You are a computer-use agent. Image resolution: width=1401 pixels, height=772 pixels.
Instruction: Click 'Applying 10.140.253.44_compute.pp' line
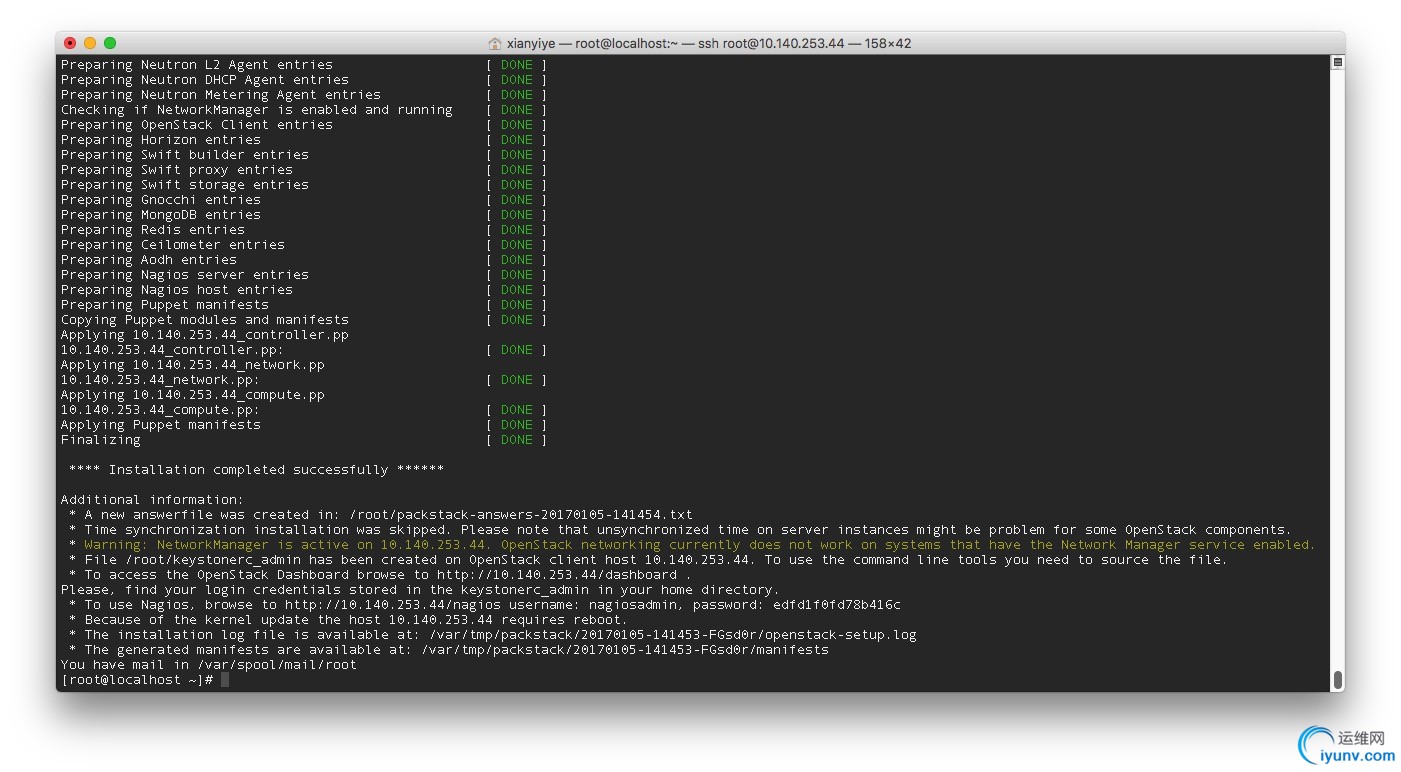point(193,395)
